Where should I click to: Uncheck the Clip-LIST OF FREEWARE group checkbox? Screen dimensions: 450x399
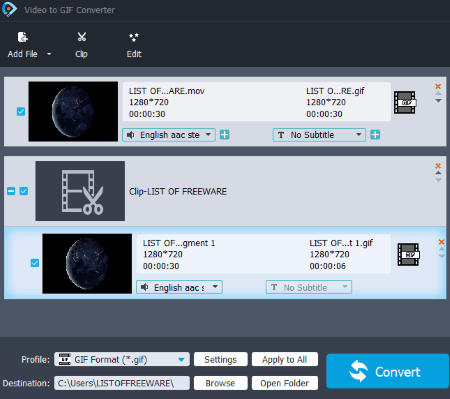(x=24, y=191)
